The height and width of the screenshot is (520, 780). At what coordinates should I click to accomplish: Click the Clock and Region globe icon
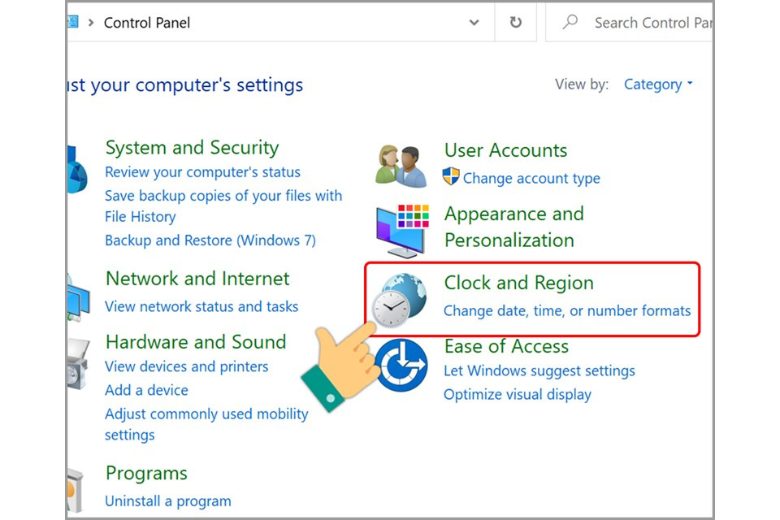click(x=399, y=300)
